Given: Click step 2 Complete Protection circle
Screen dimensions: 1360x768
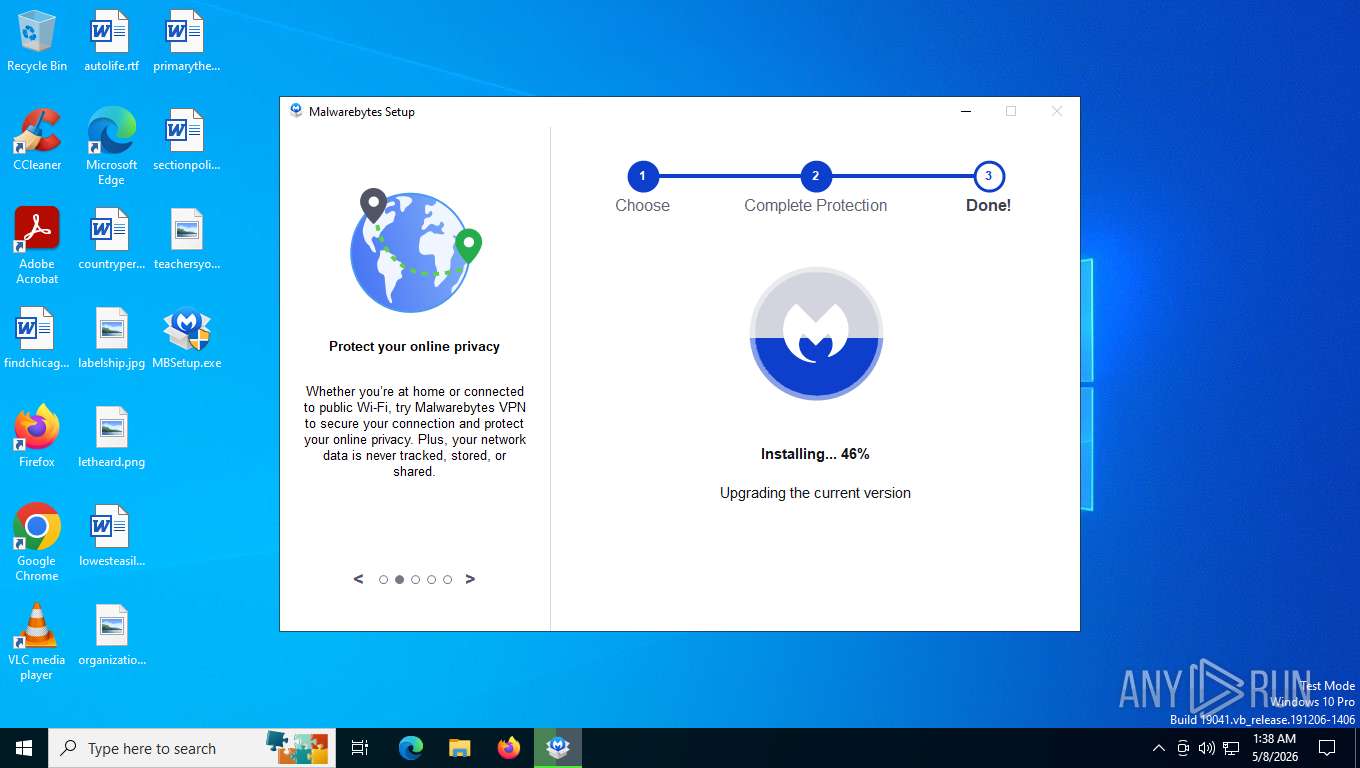Looking at the screenshot, I should (x=815, y=177).
